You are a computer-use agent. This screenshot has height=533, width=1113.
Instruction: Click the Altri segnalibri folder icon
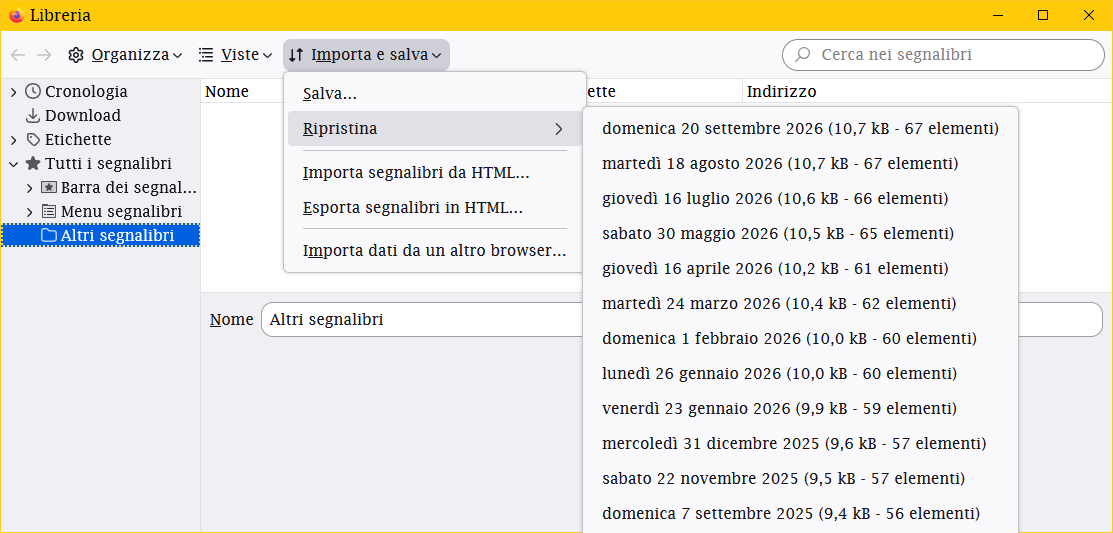49,236
